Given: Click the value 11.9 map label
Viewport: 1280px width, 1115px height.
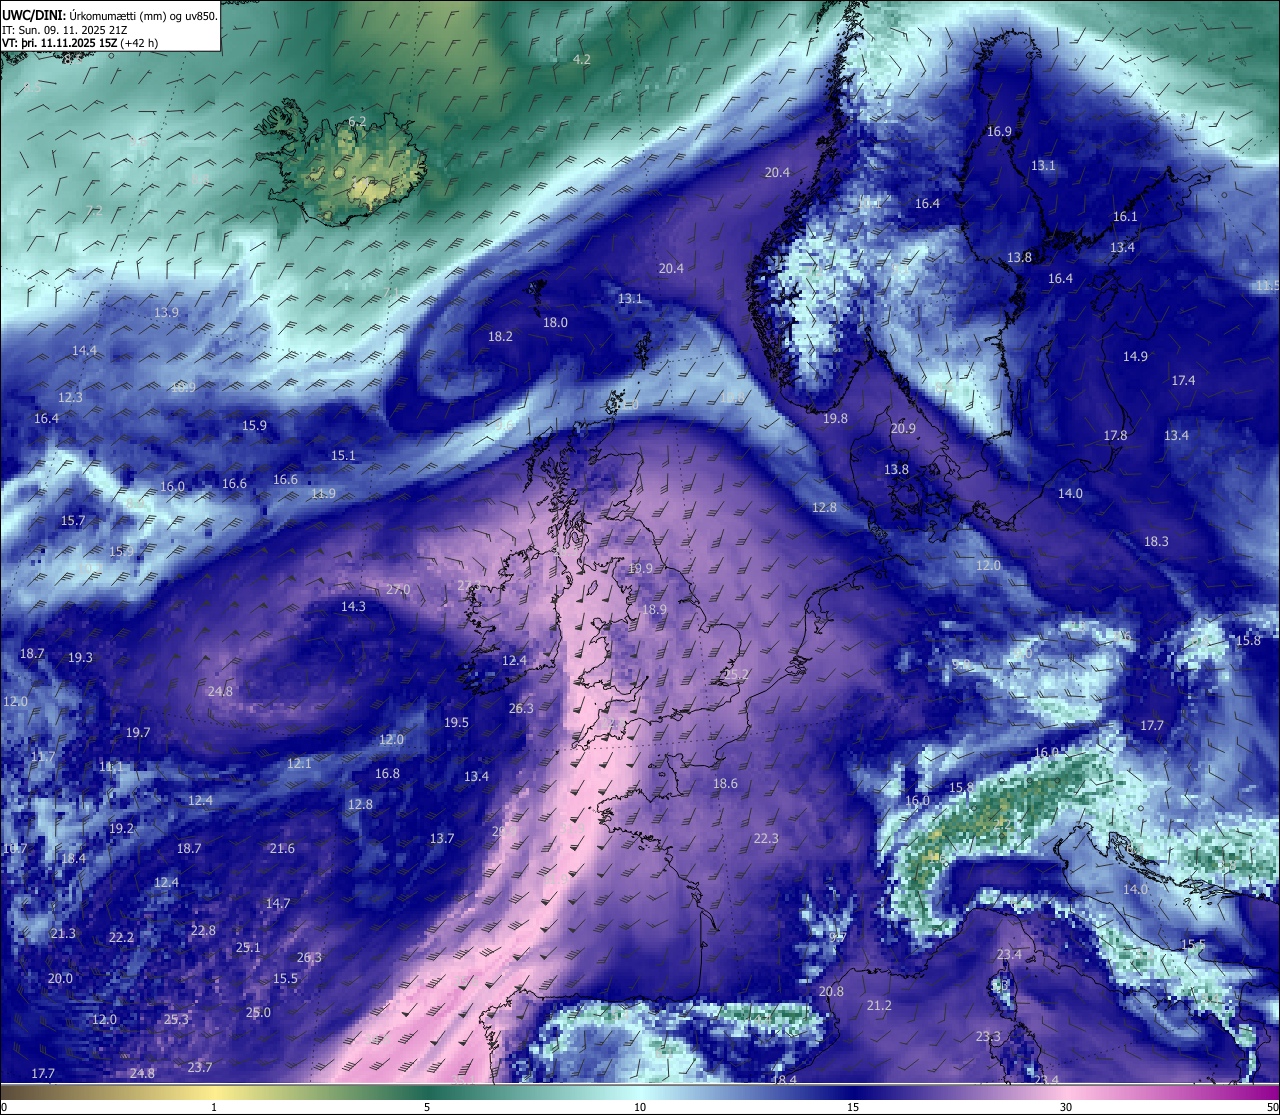Looking at the screenshot, I should click(x=323, y=493).
